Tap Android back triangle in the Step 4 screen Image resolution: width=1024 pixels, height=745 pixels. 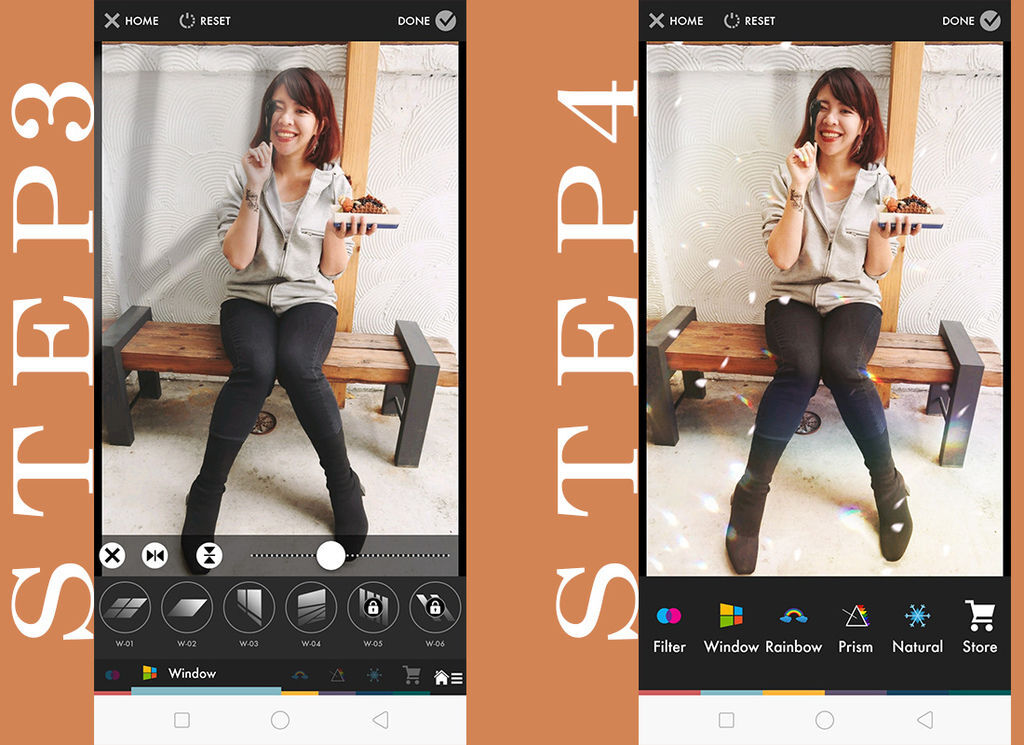pyautogui.click(x=925, y=720)
